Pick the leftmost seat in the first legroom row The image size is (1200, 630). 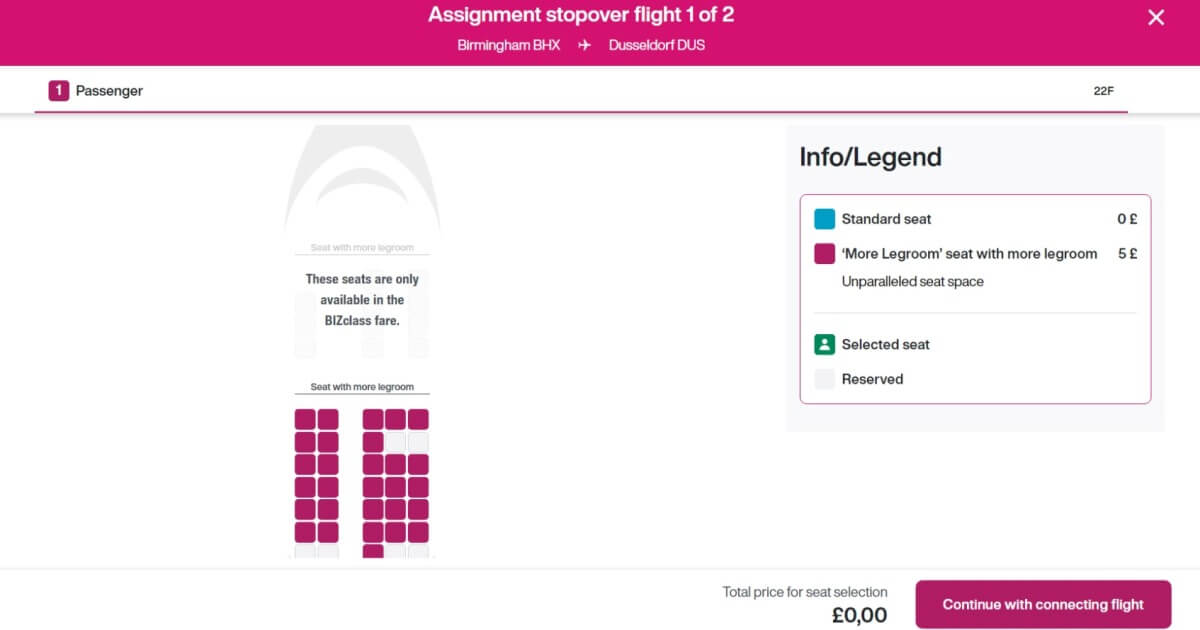pyautogui.click(x=305, y=419)
